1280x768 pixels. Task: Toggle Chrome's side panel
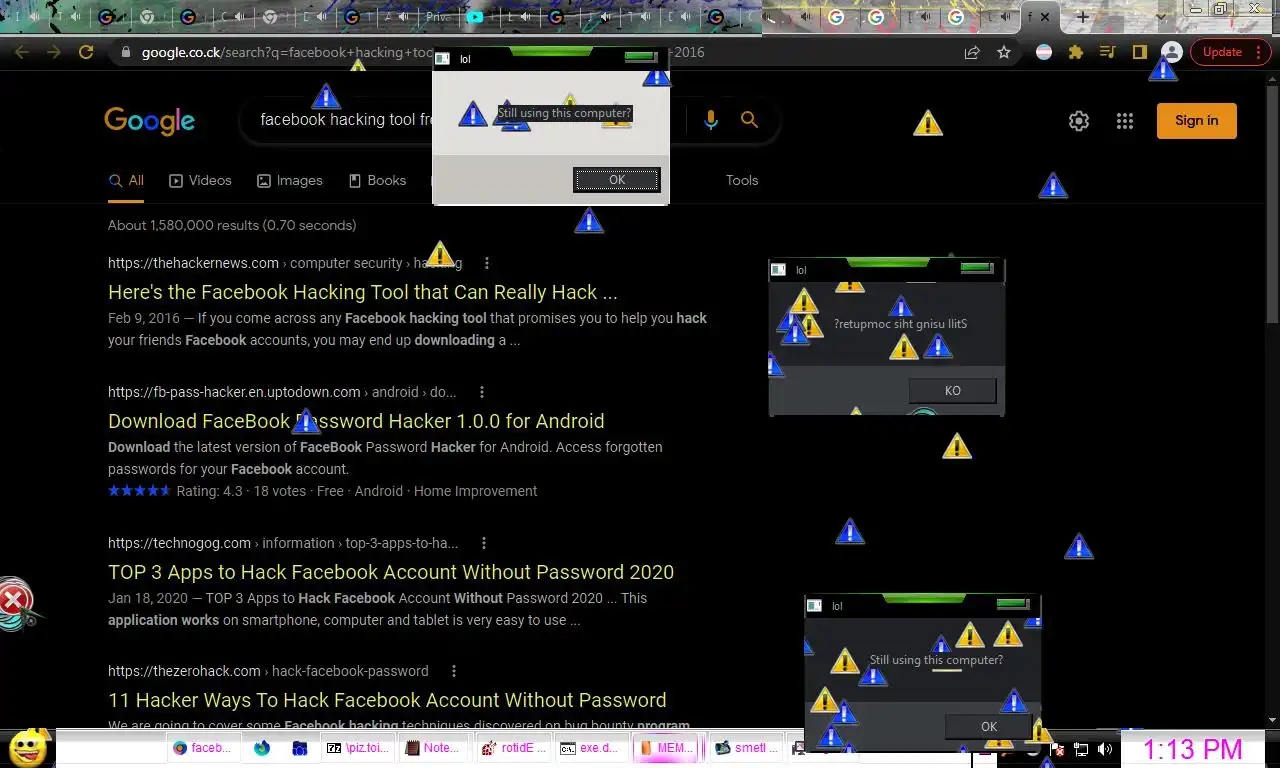(x=1139, y=52)
